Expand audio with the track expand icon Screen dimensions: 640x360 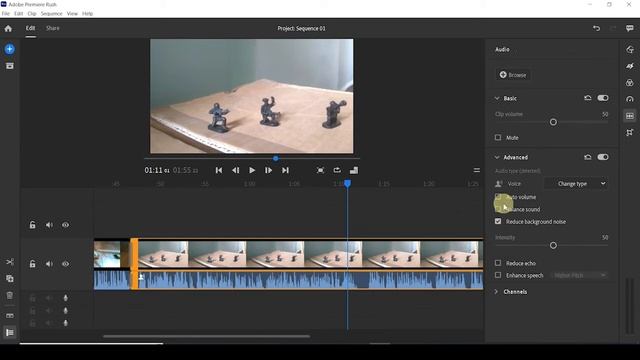pyautogui.click(x=10, y=316)
